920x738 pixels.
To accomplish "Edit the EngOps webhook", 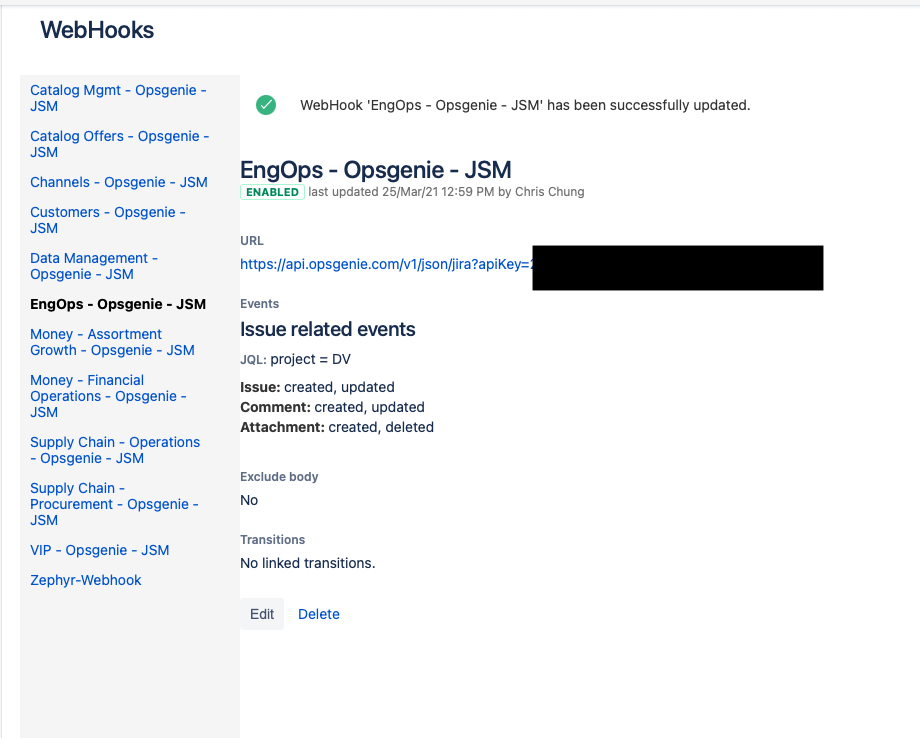I will click(x=262, y=614).
